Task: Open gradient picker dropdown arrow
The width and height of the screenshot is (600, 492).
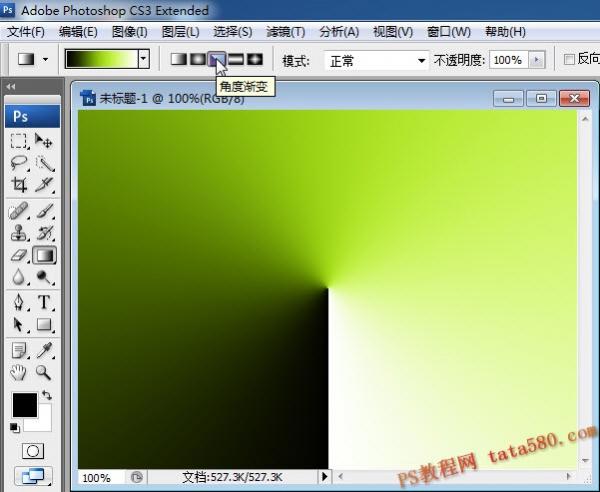Action: (144, 59)
